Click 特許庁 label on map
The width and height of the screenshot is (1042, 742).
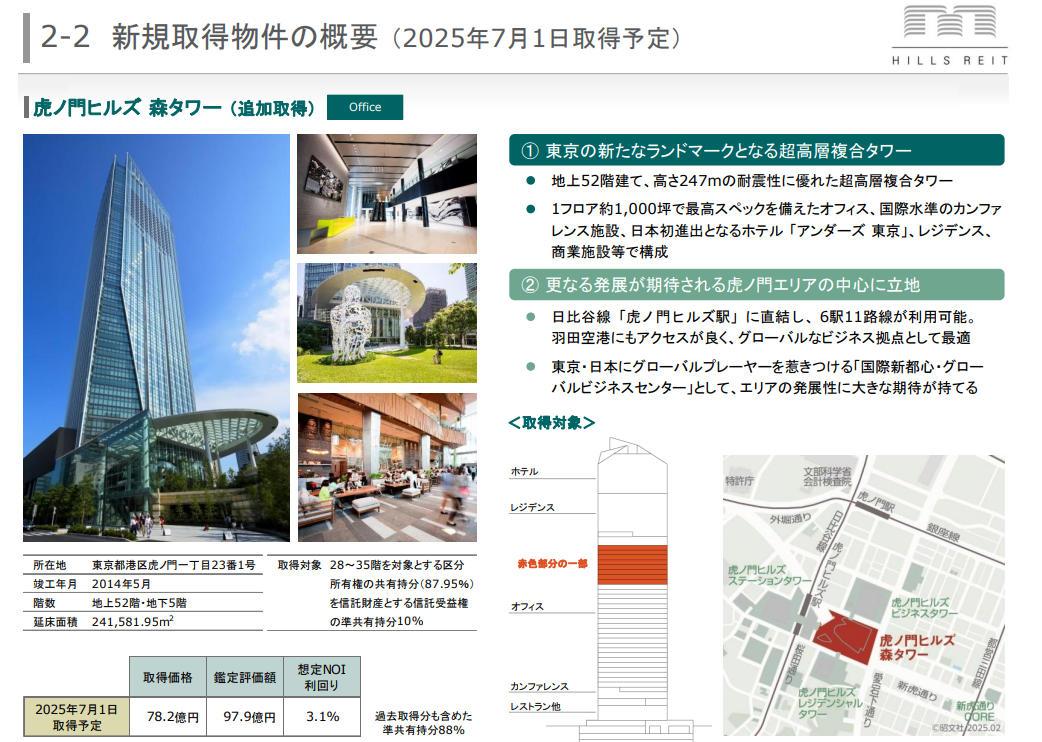point(739,481)
